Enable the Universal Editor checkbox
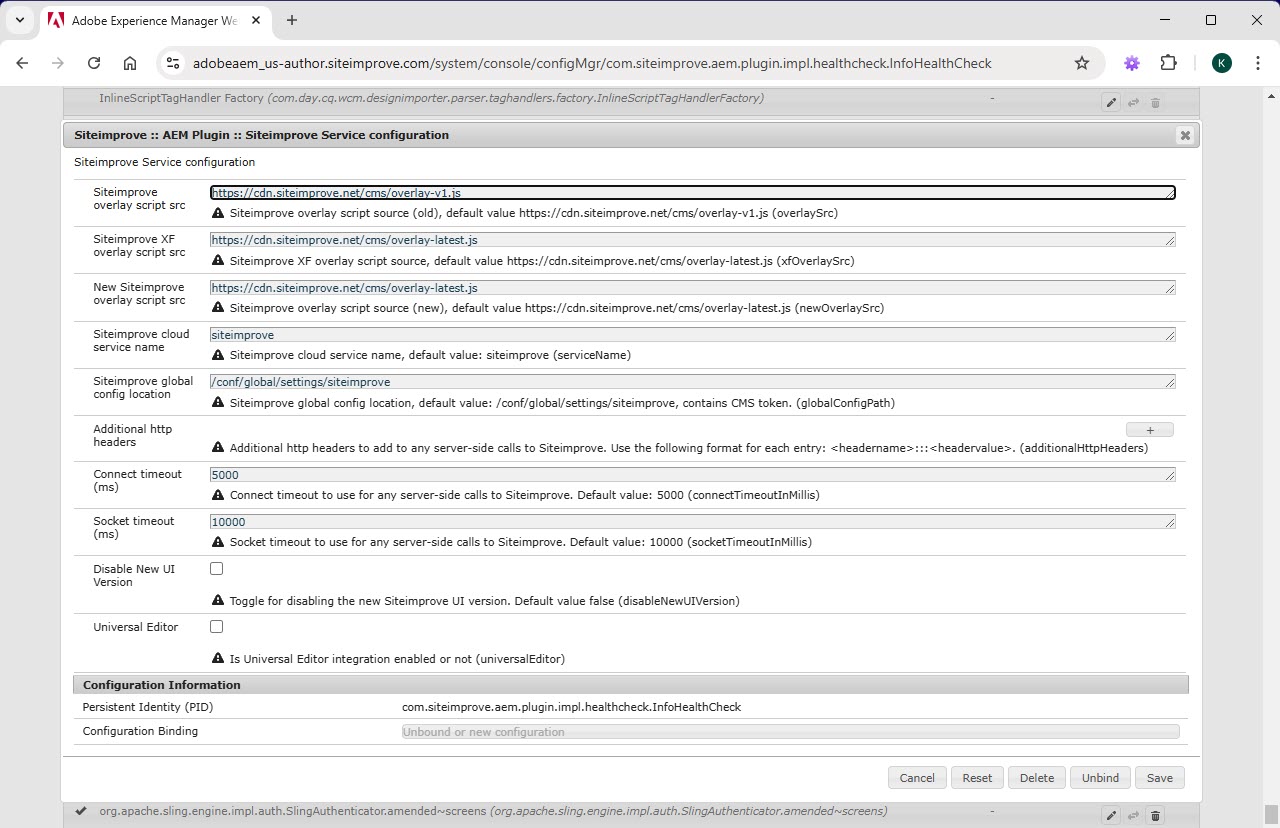1280x828 pixels. [x=216, y=627]
